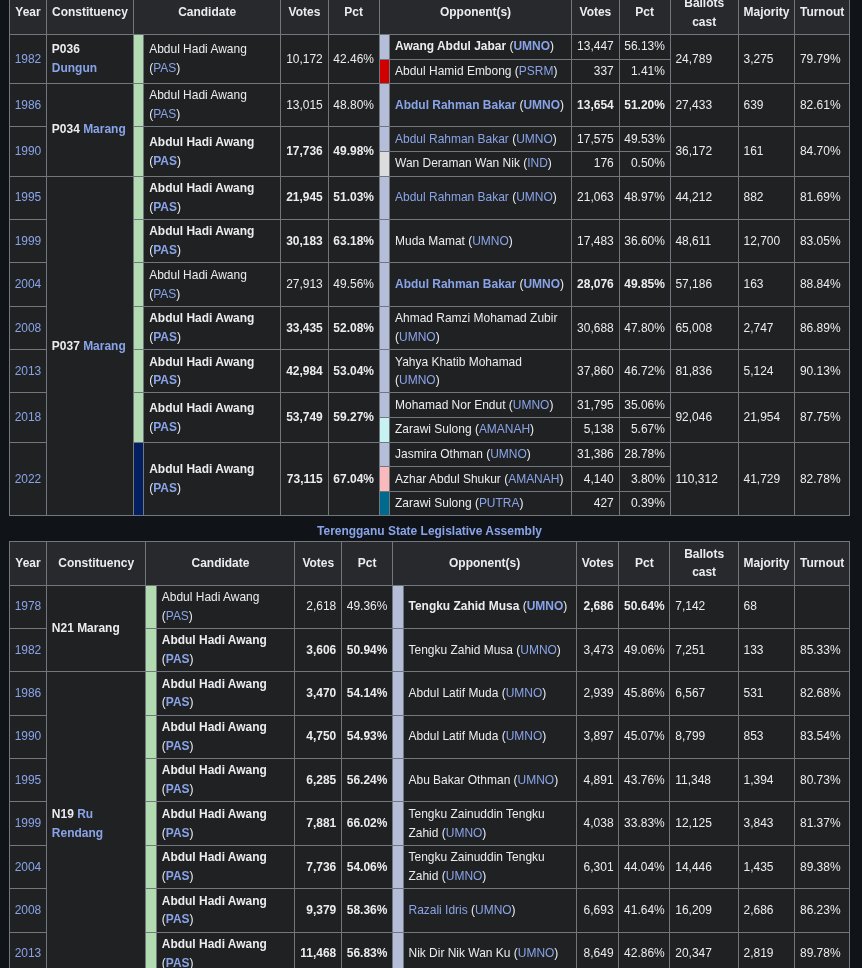
Task: Open PAS link in 2022 candidate cell
Action: 165,488
